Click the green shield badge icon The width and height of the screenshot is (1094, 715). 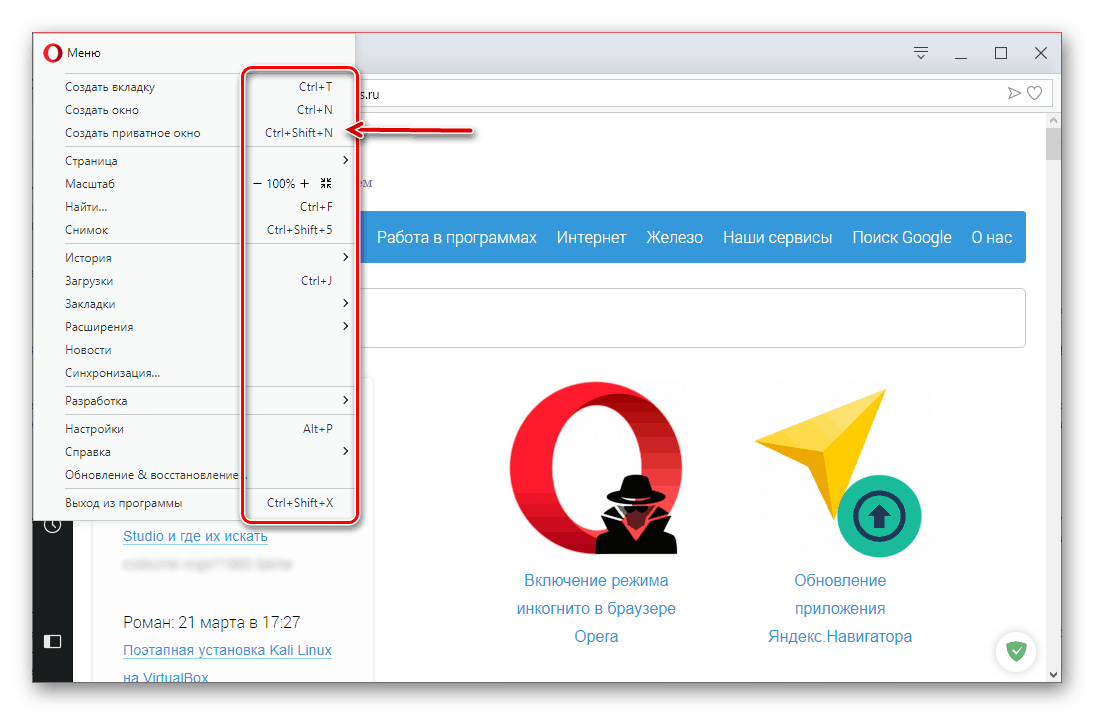point(1016,652)
